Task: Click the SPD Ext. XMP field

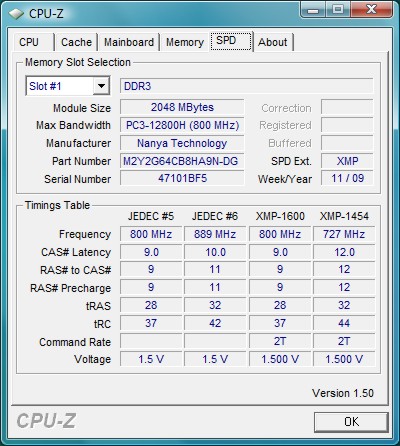Action: [347, 161]
